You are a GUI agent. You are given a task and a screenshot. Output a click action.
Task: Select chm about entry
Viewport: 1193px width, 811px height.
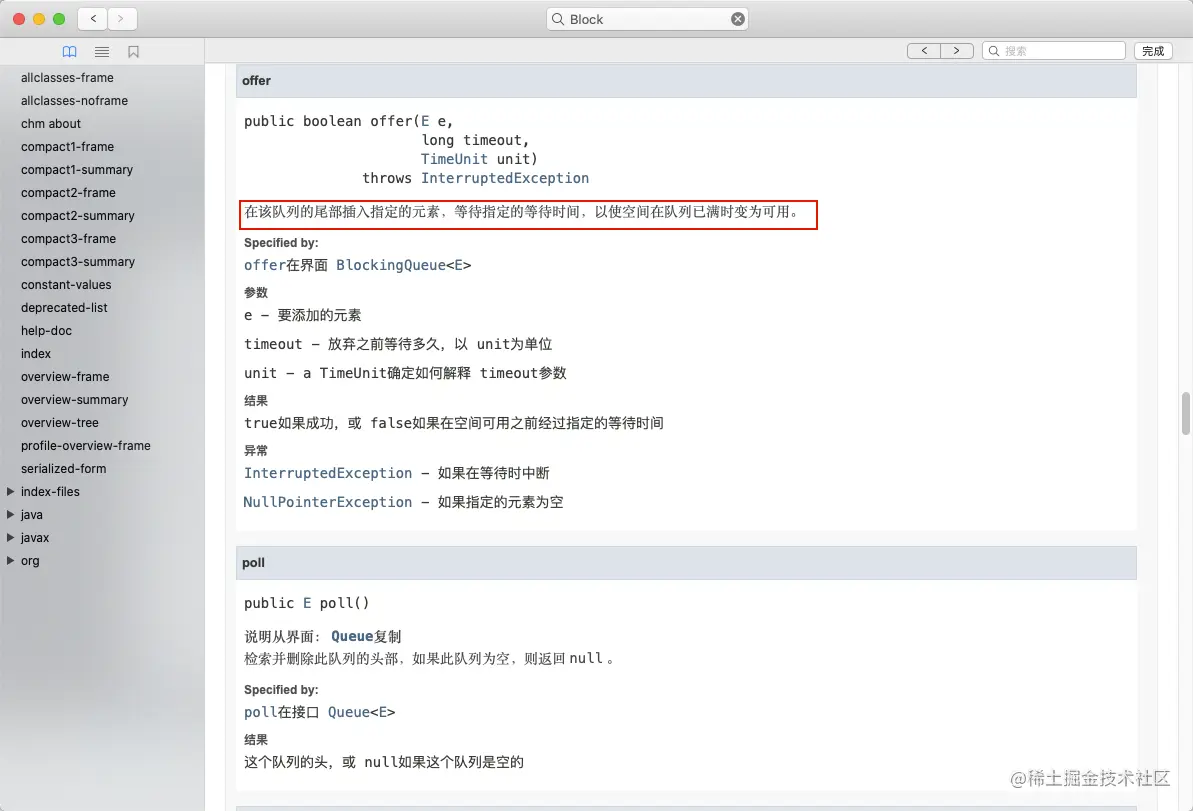point(51,123)
